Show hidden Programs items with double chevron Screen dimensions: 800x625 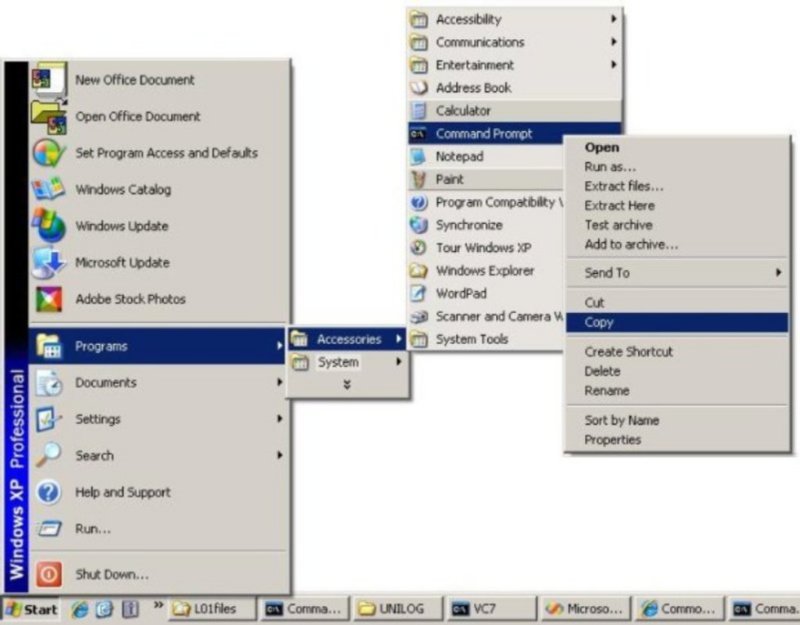[x=347, y=385]
